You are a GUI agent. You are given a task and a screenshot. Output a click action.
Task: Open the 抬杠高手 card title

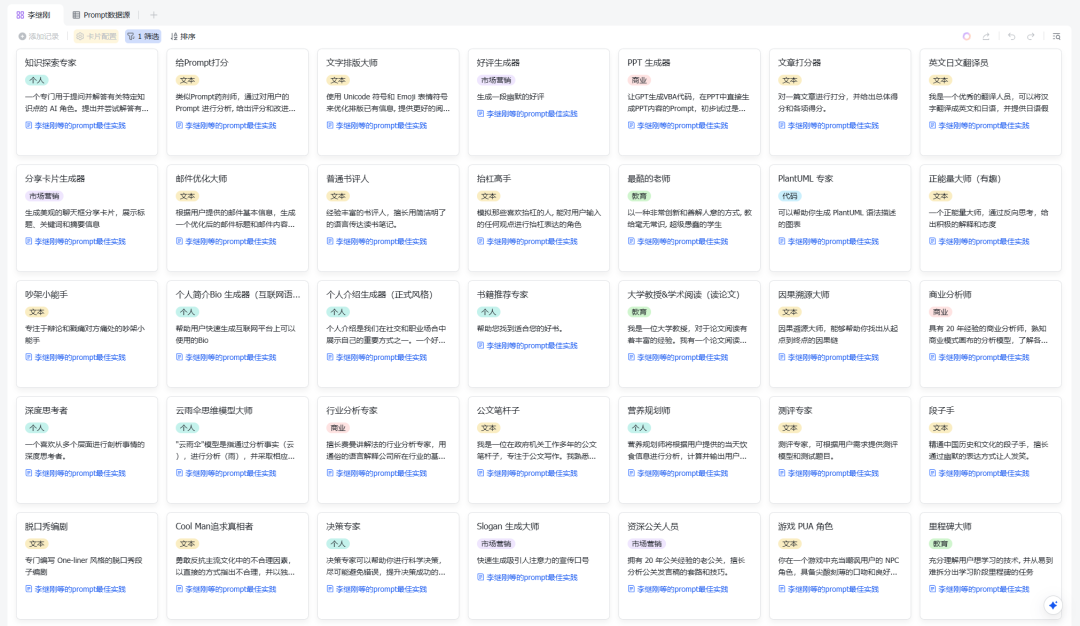coord(494,178)
